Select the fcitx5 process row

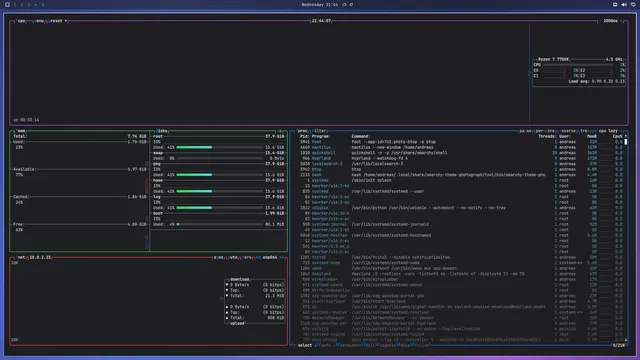pyautogui.click(x=460, y=258)
